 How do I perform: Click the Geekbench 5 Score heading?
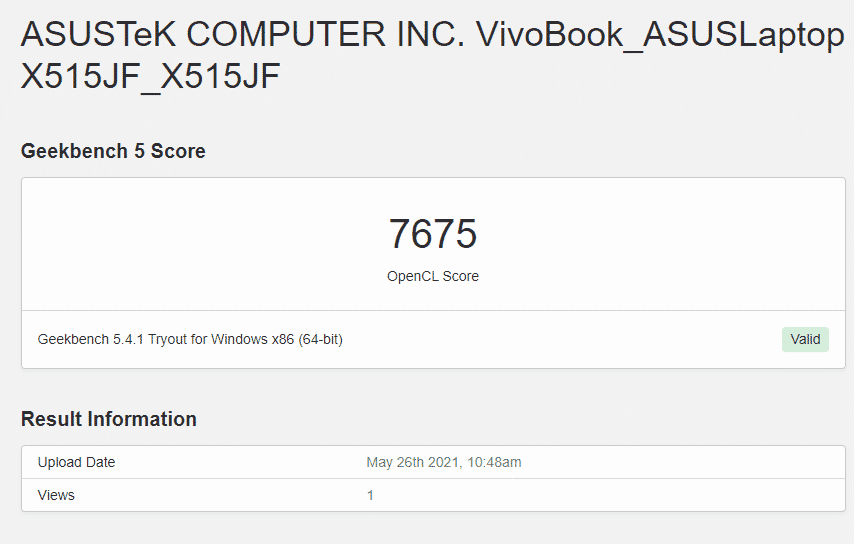tap(113, 151)
